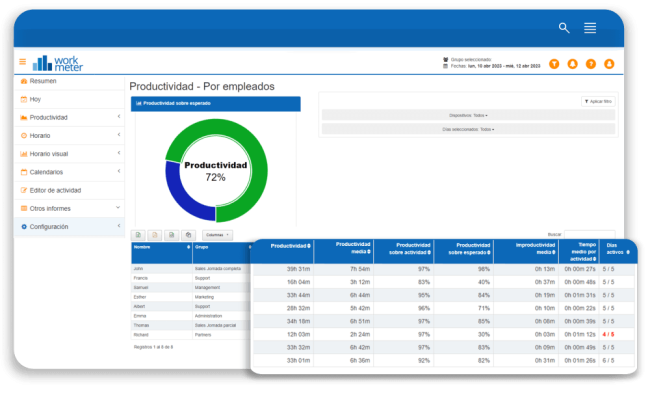This screenshot has width=650, height=395.
Task: Toggle the orange sidebar hamburger icon
Action: tap(22, 62)
